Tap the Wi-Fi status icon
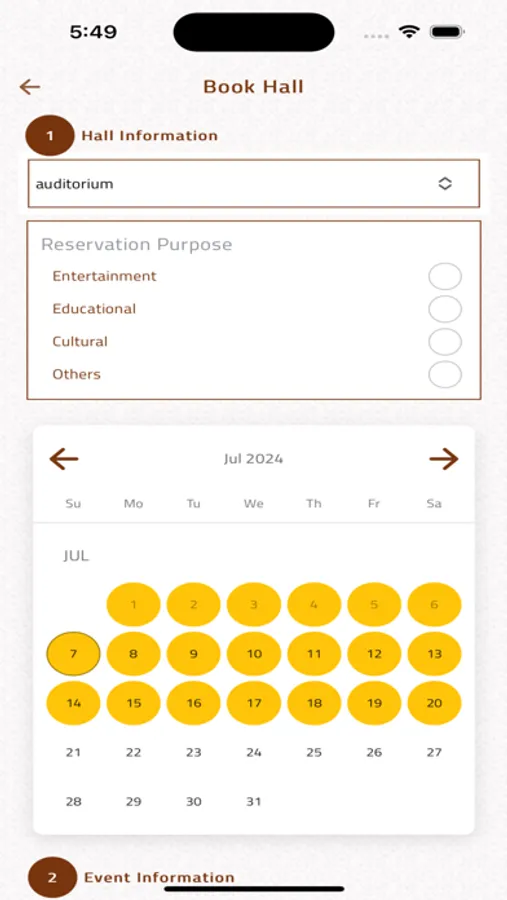Image resolution: width=507 pixels, height=900 pixels. pos(409,32)
